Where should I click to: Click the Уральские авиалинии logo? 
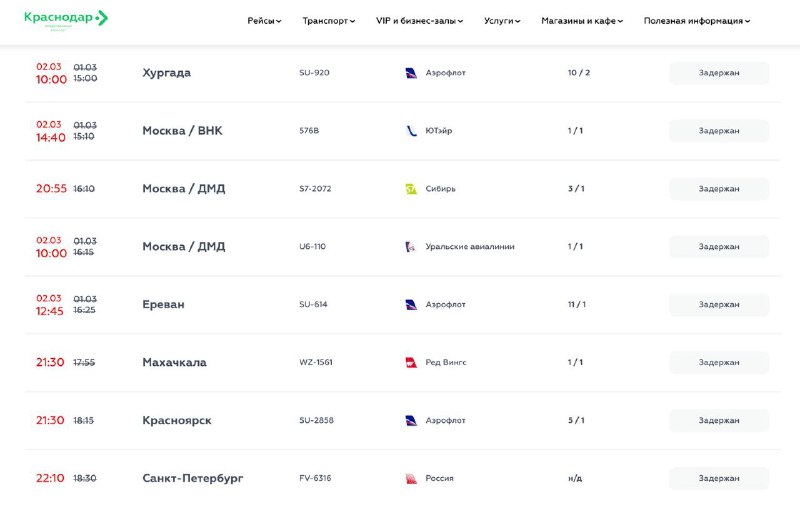[x=411, y=247]
